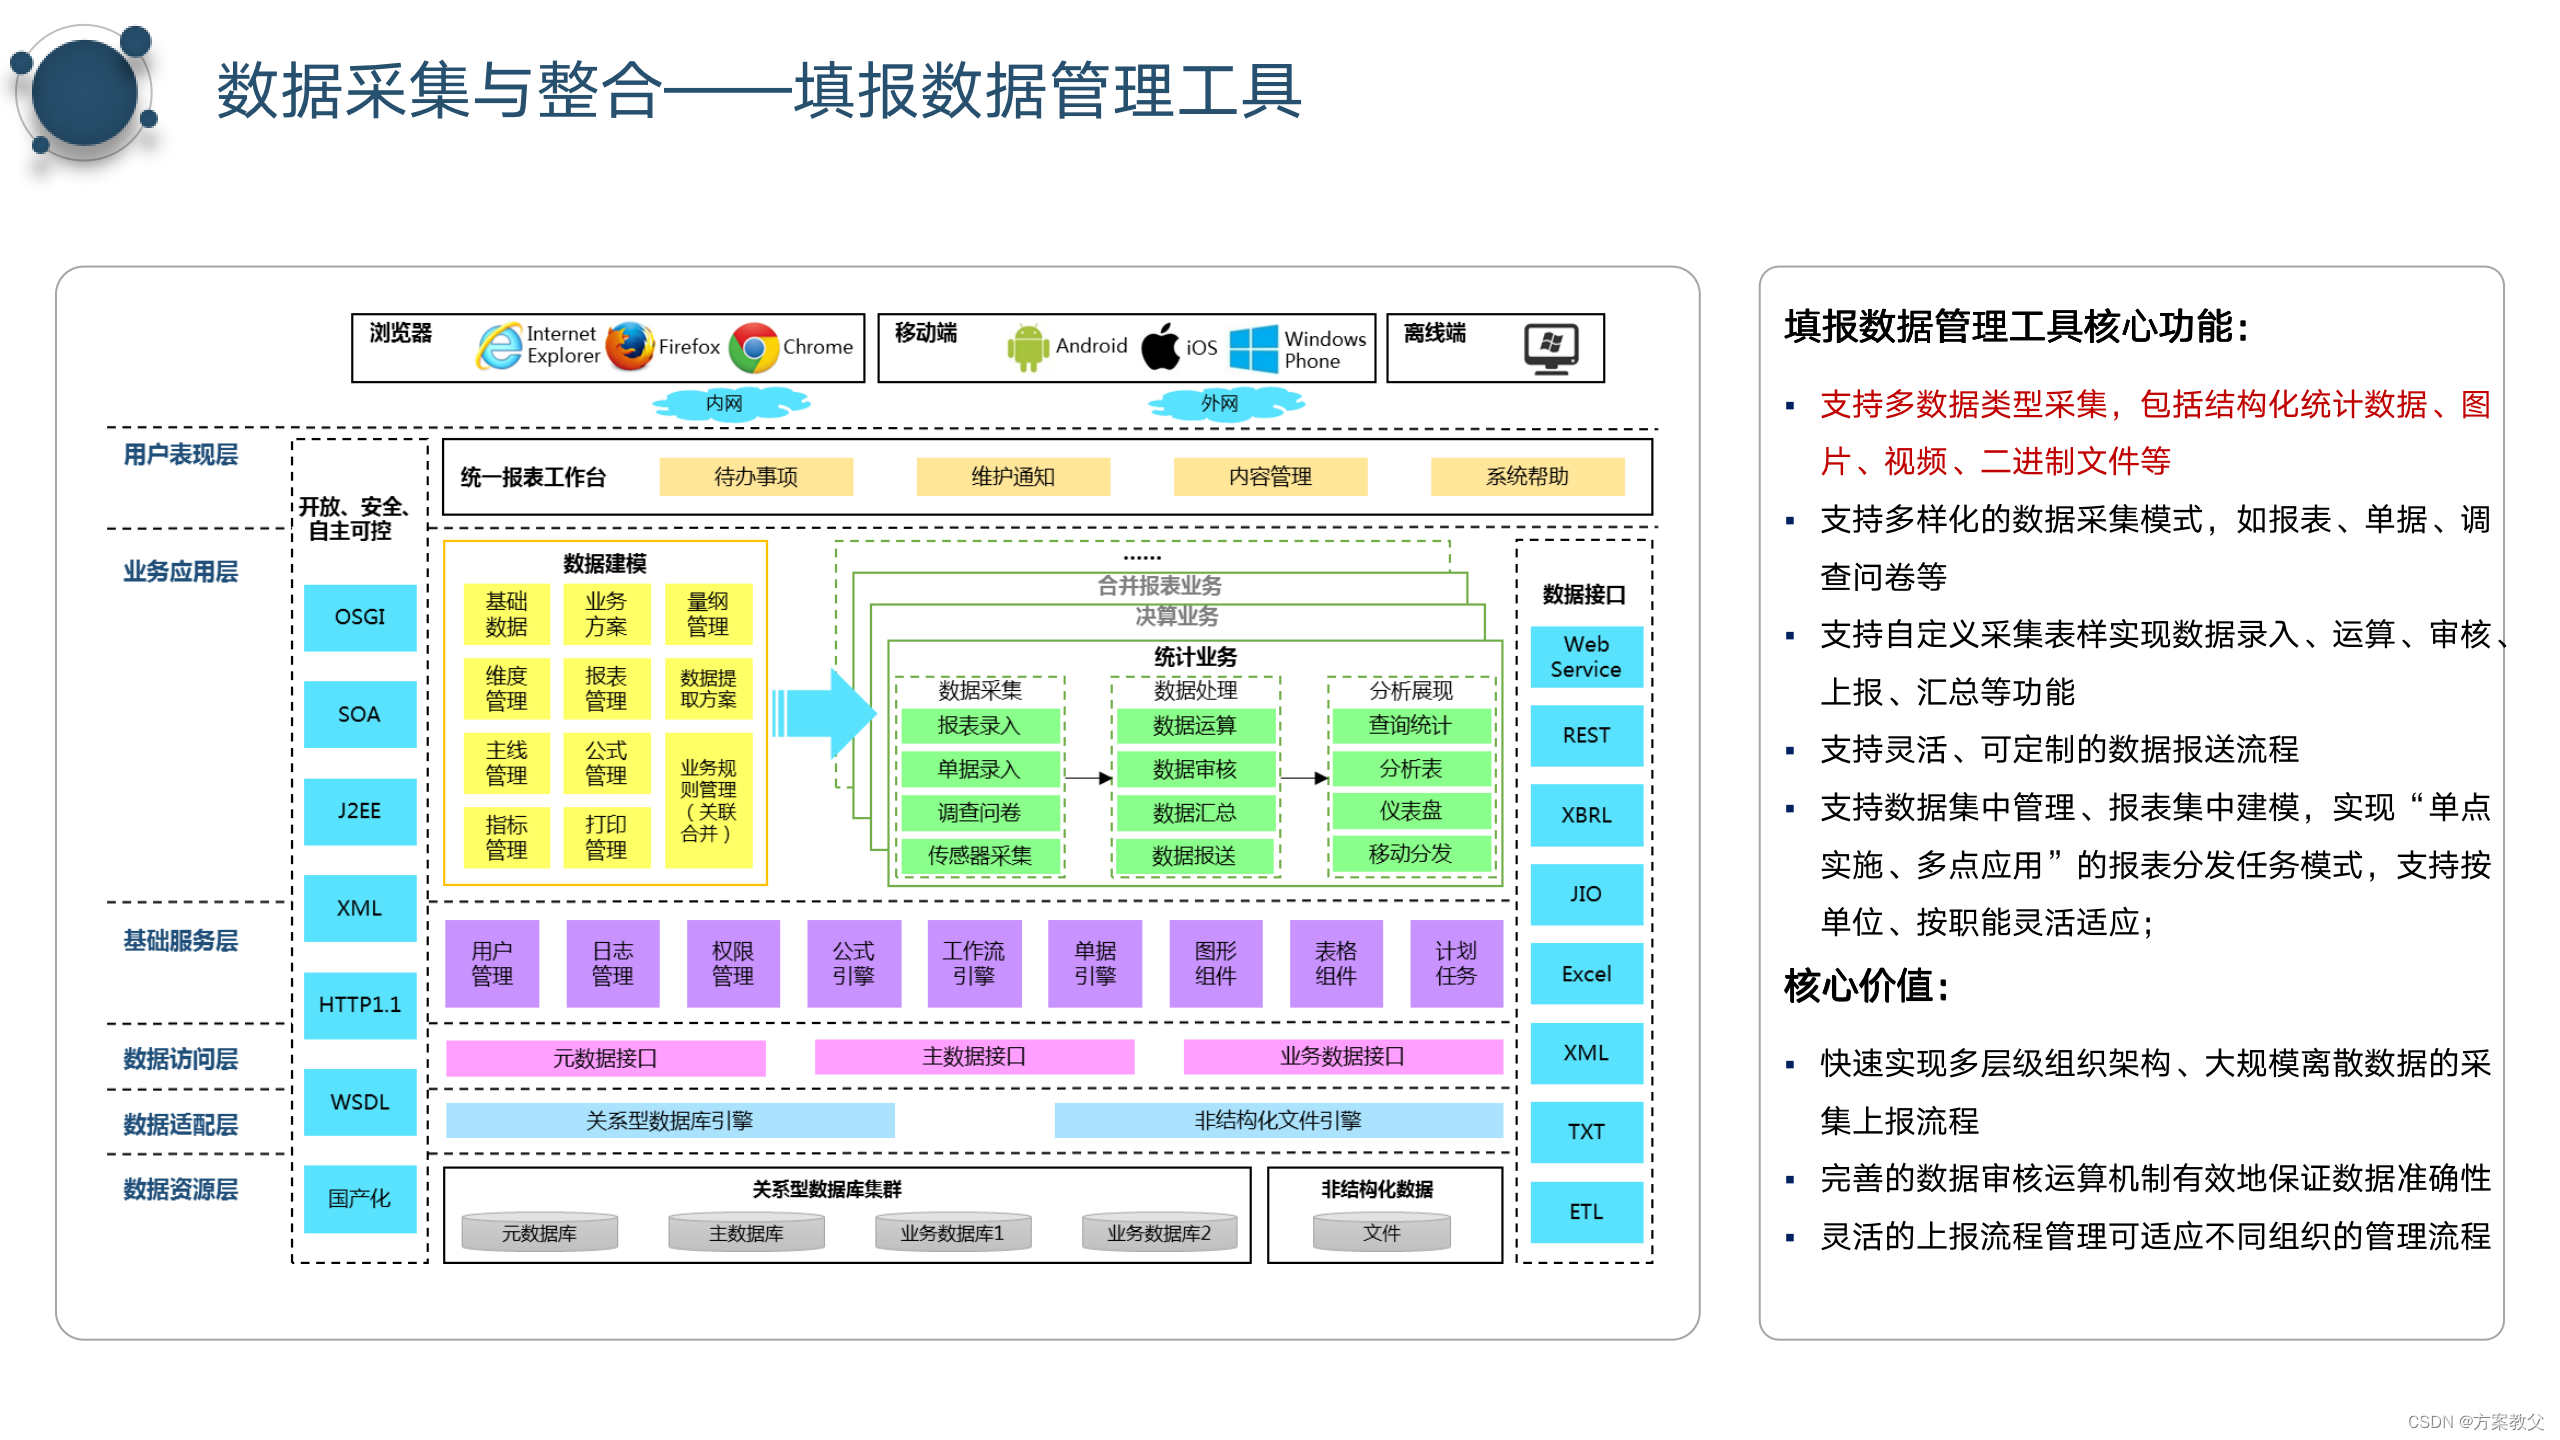This screenshot has height=1440, width=2560.
Task: Click the WSDL block
Action: point(360,1102)
